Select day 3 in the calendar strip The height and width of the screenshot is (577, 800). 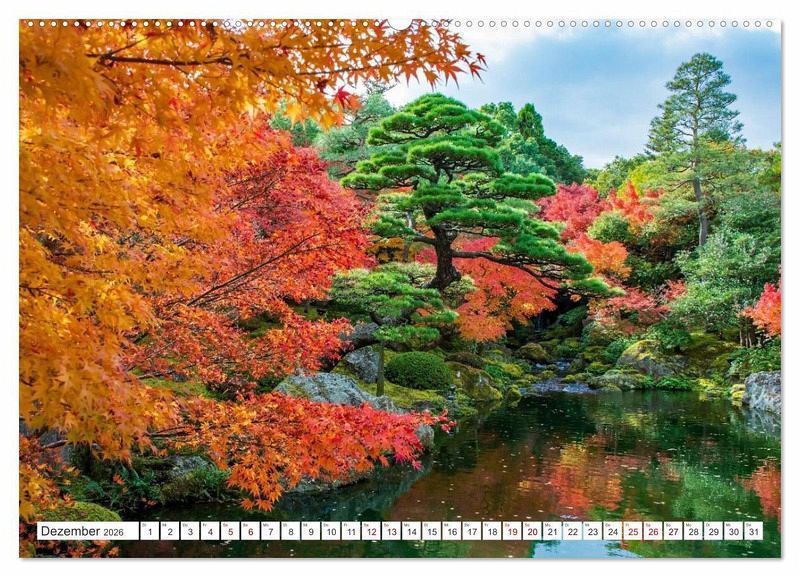pyautogui.click(x=189, y=531)
